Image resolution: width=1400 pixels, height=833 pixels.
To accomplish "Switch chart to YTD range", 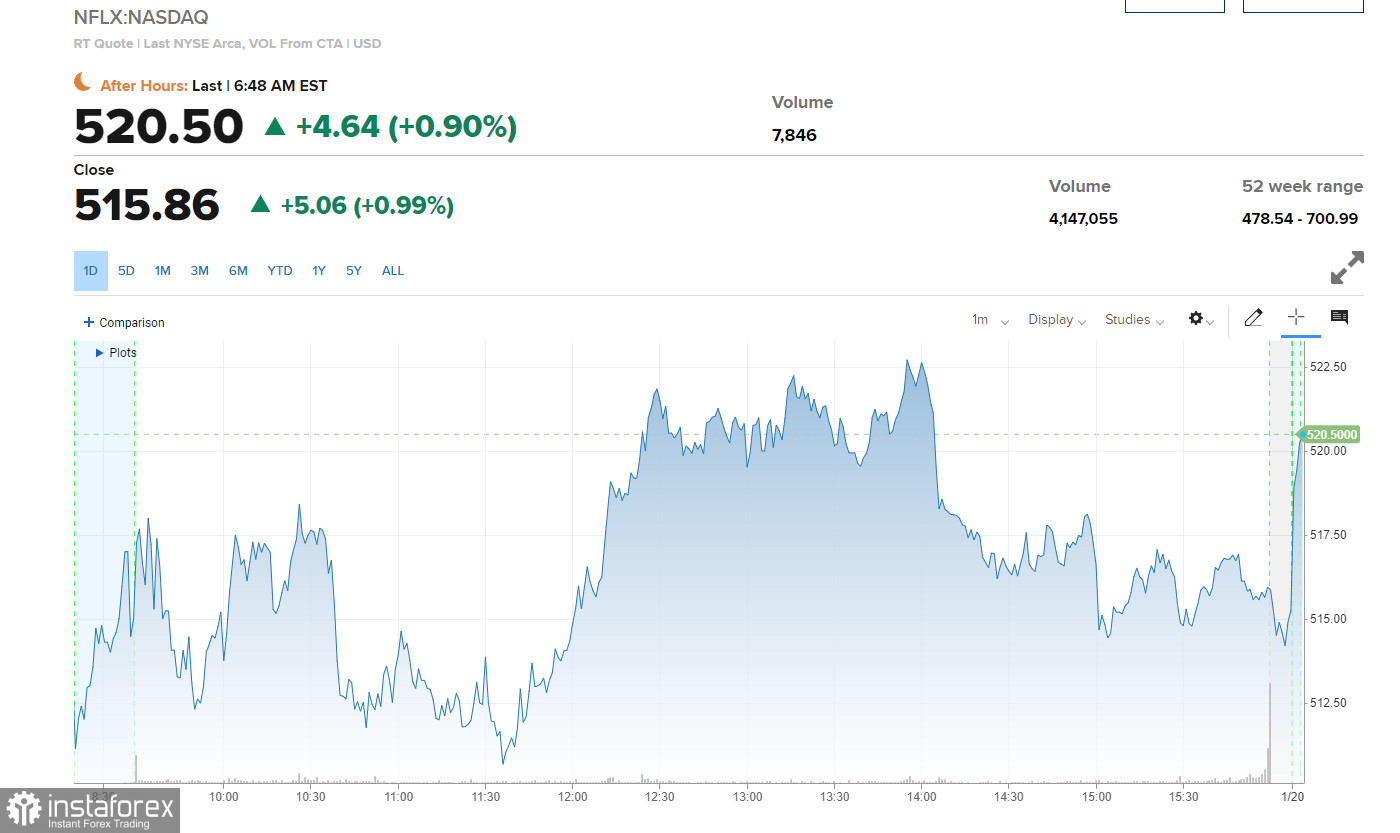I will pos(280,271).
